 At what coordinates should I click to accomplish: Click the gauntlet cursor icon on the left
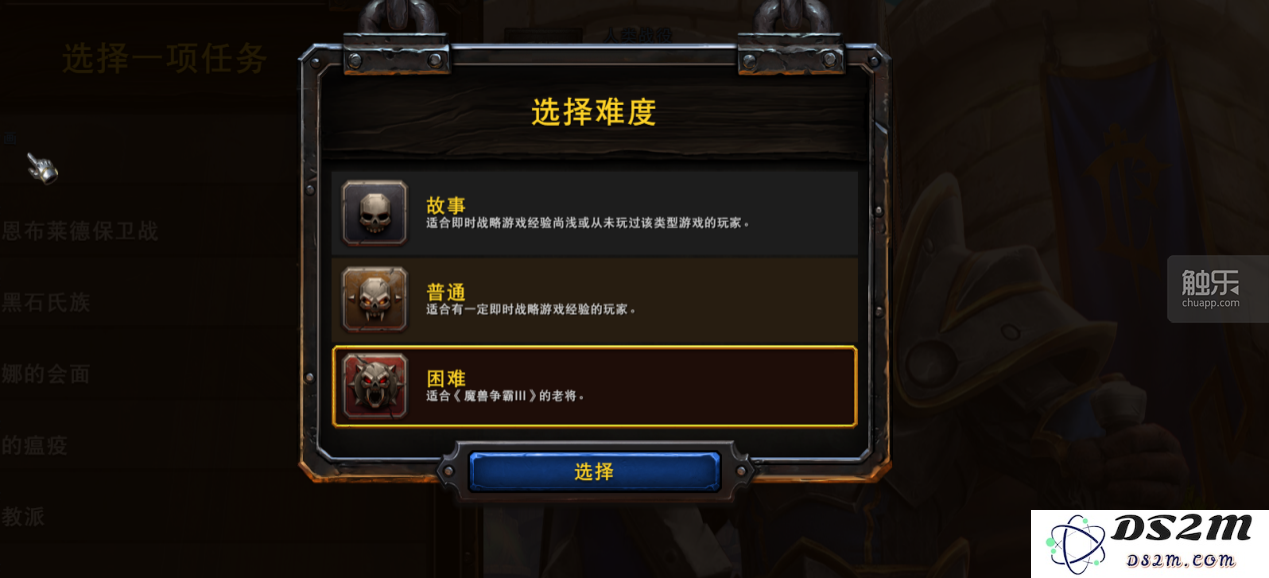[x=41, y=168]
